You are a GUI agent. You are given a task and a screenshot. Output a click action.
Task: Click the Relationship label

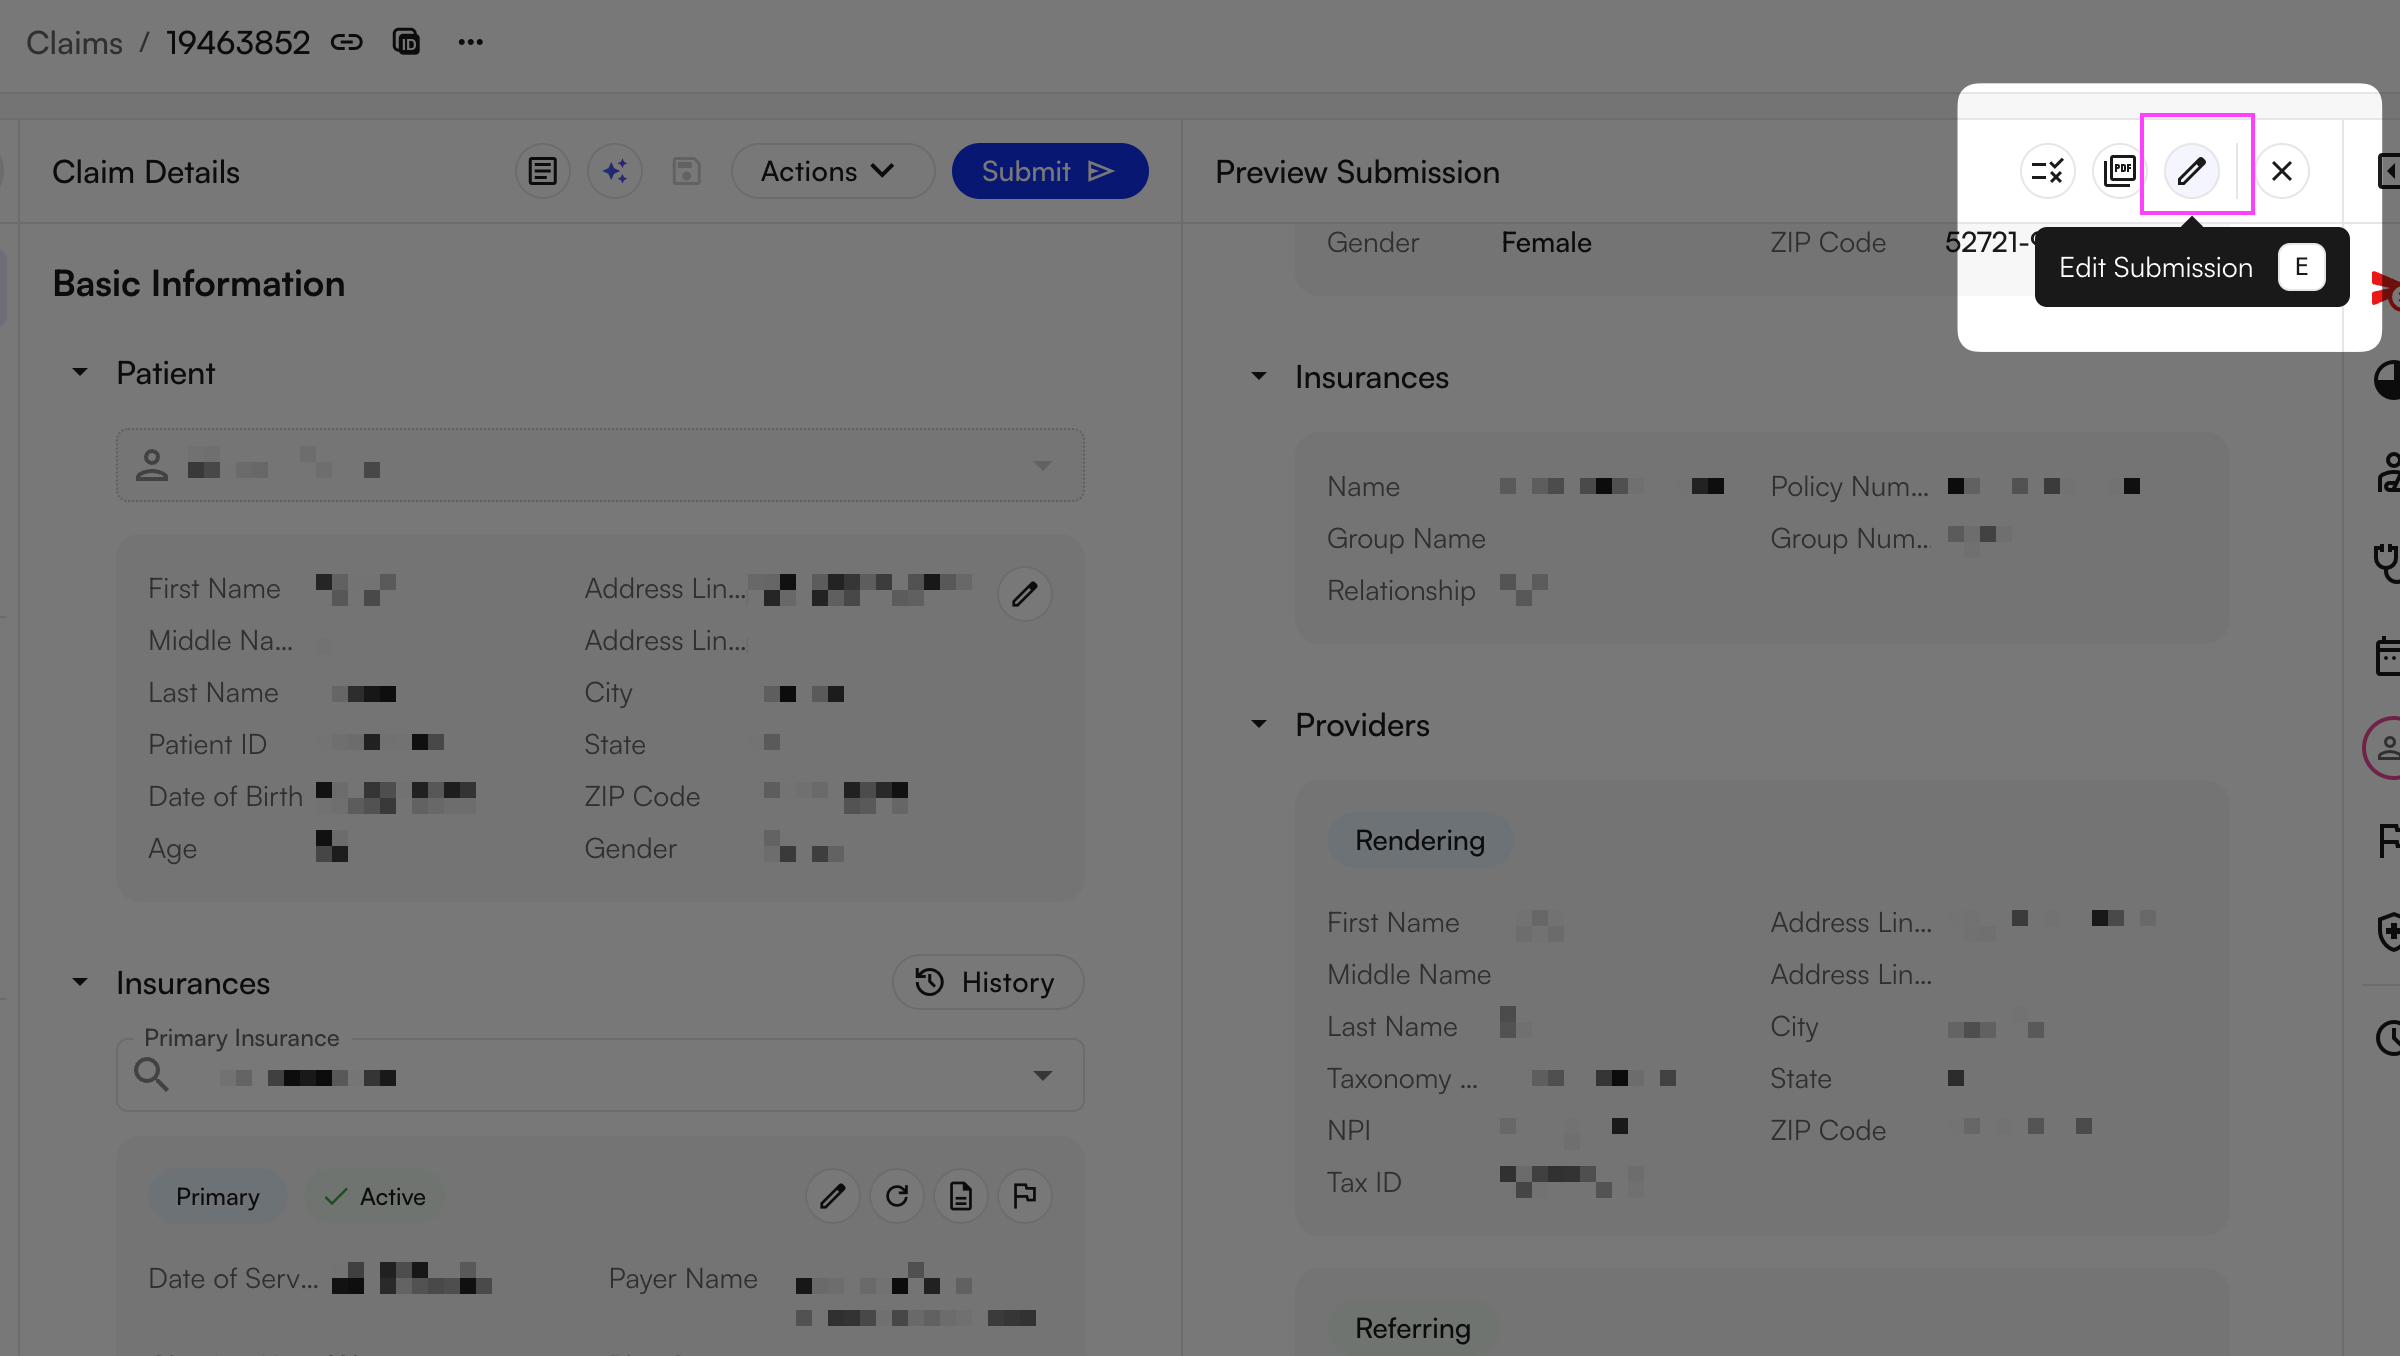click(x=1401, y=590)
